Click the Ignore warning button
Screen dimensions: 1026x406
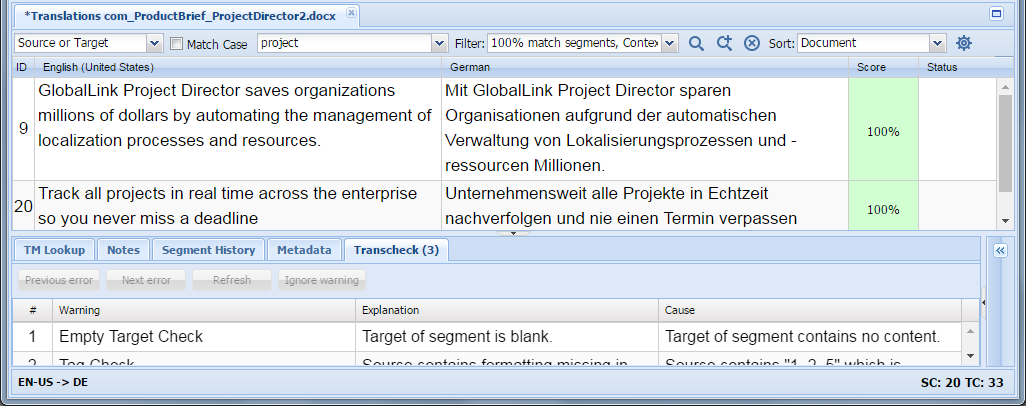point(321,280)
